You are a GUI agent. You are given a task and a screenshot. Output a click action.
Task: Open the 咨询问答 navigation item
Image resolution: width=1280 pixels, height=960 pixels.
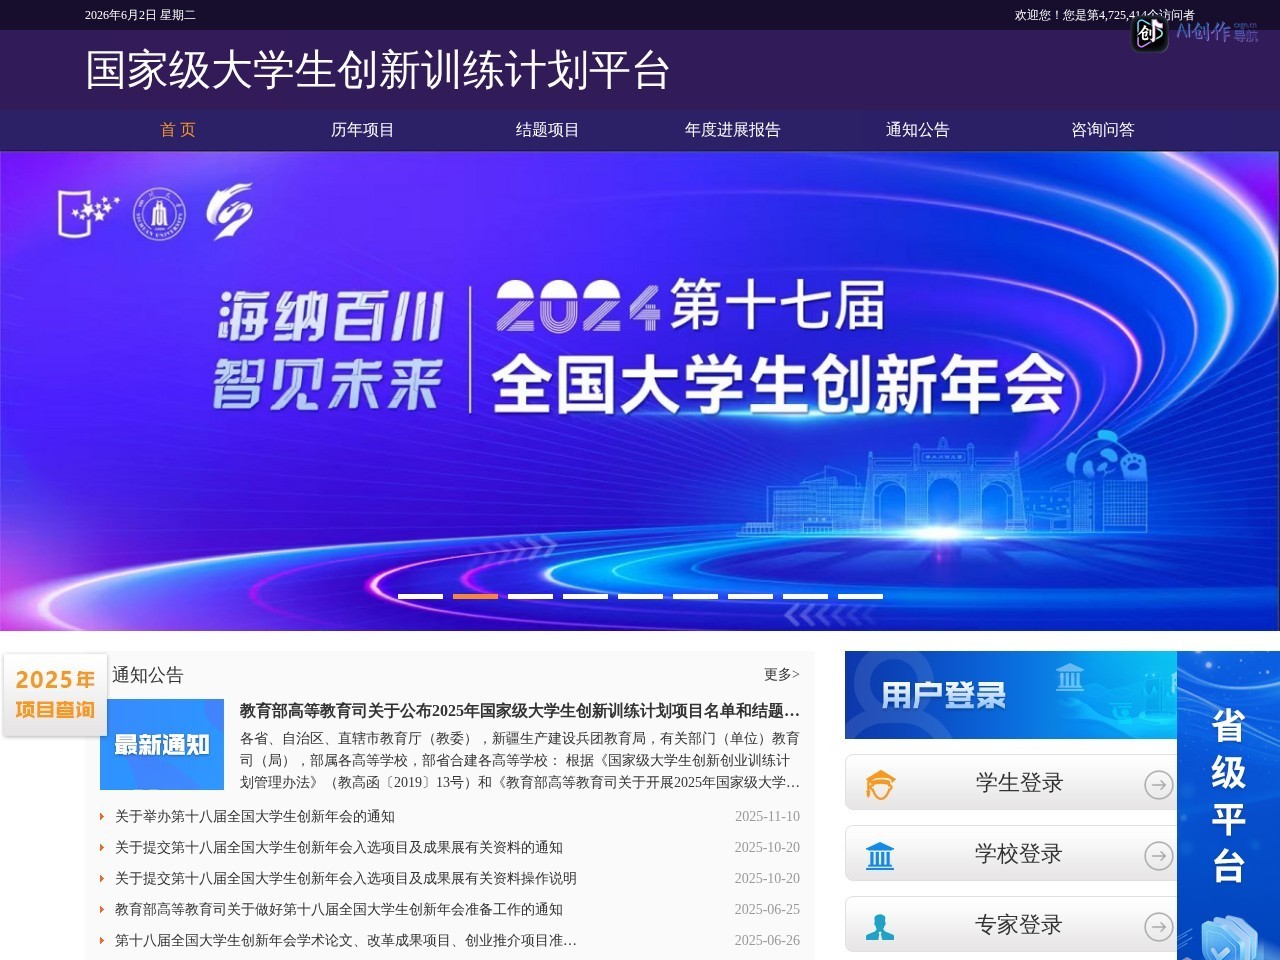pyautogui.click(x=1103, y=129)
